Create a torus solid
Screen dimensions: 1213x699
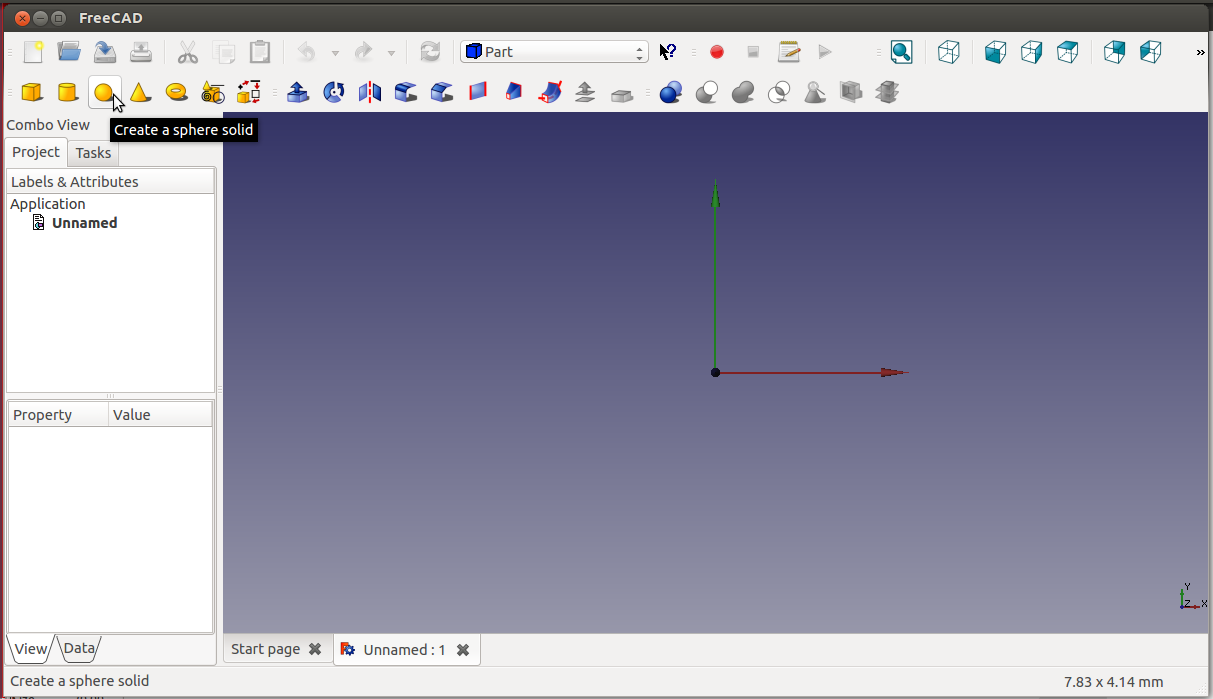(177, 93)
